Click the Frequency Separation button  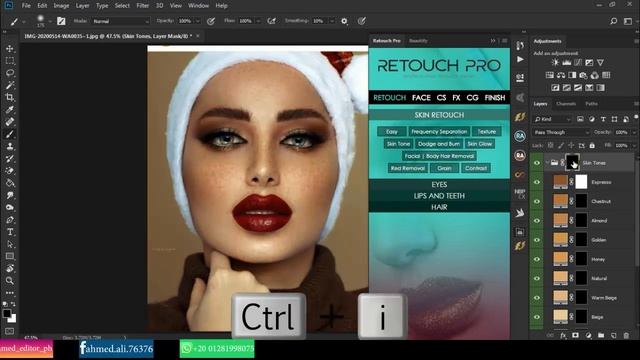tap(439, 131)
